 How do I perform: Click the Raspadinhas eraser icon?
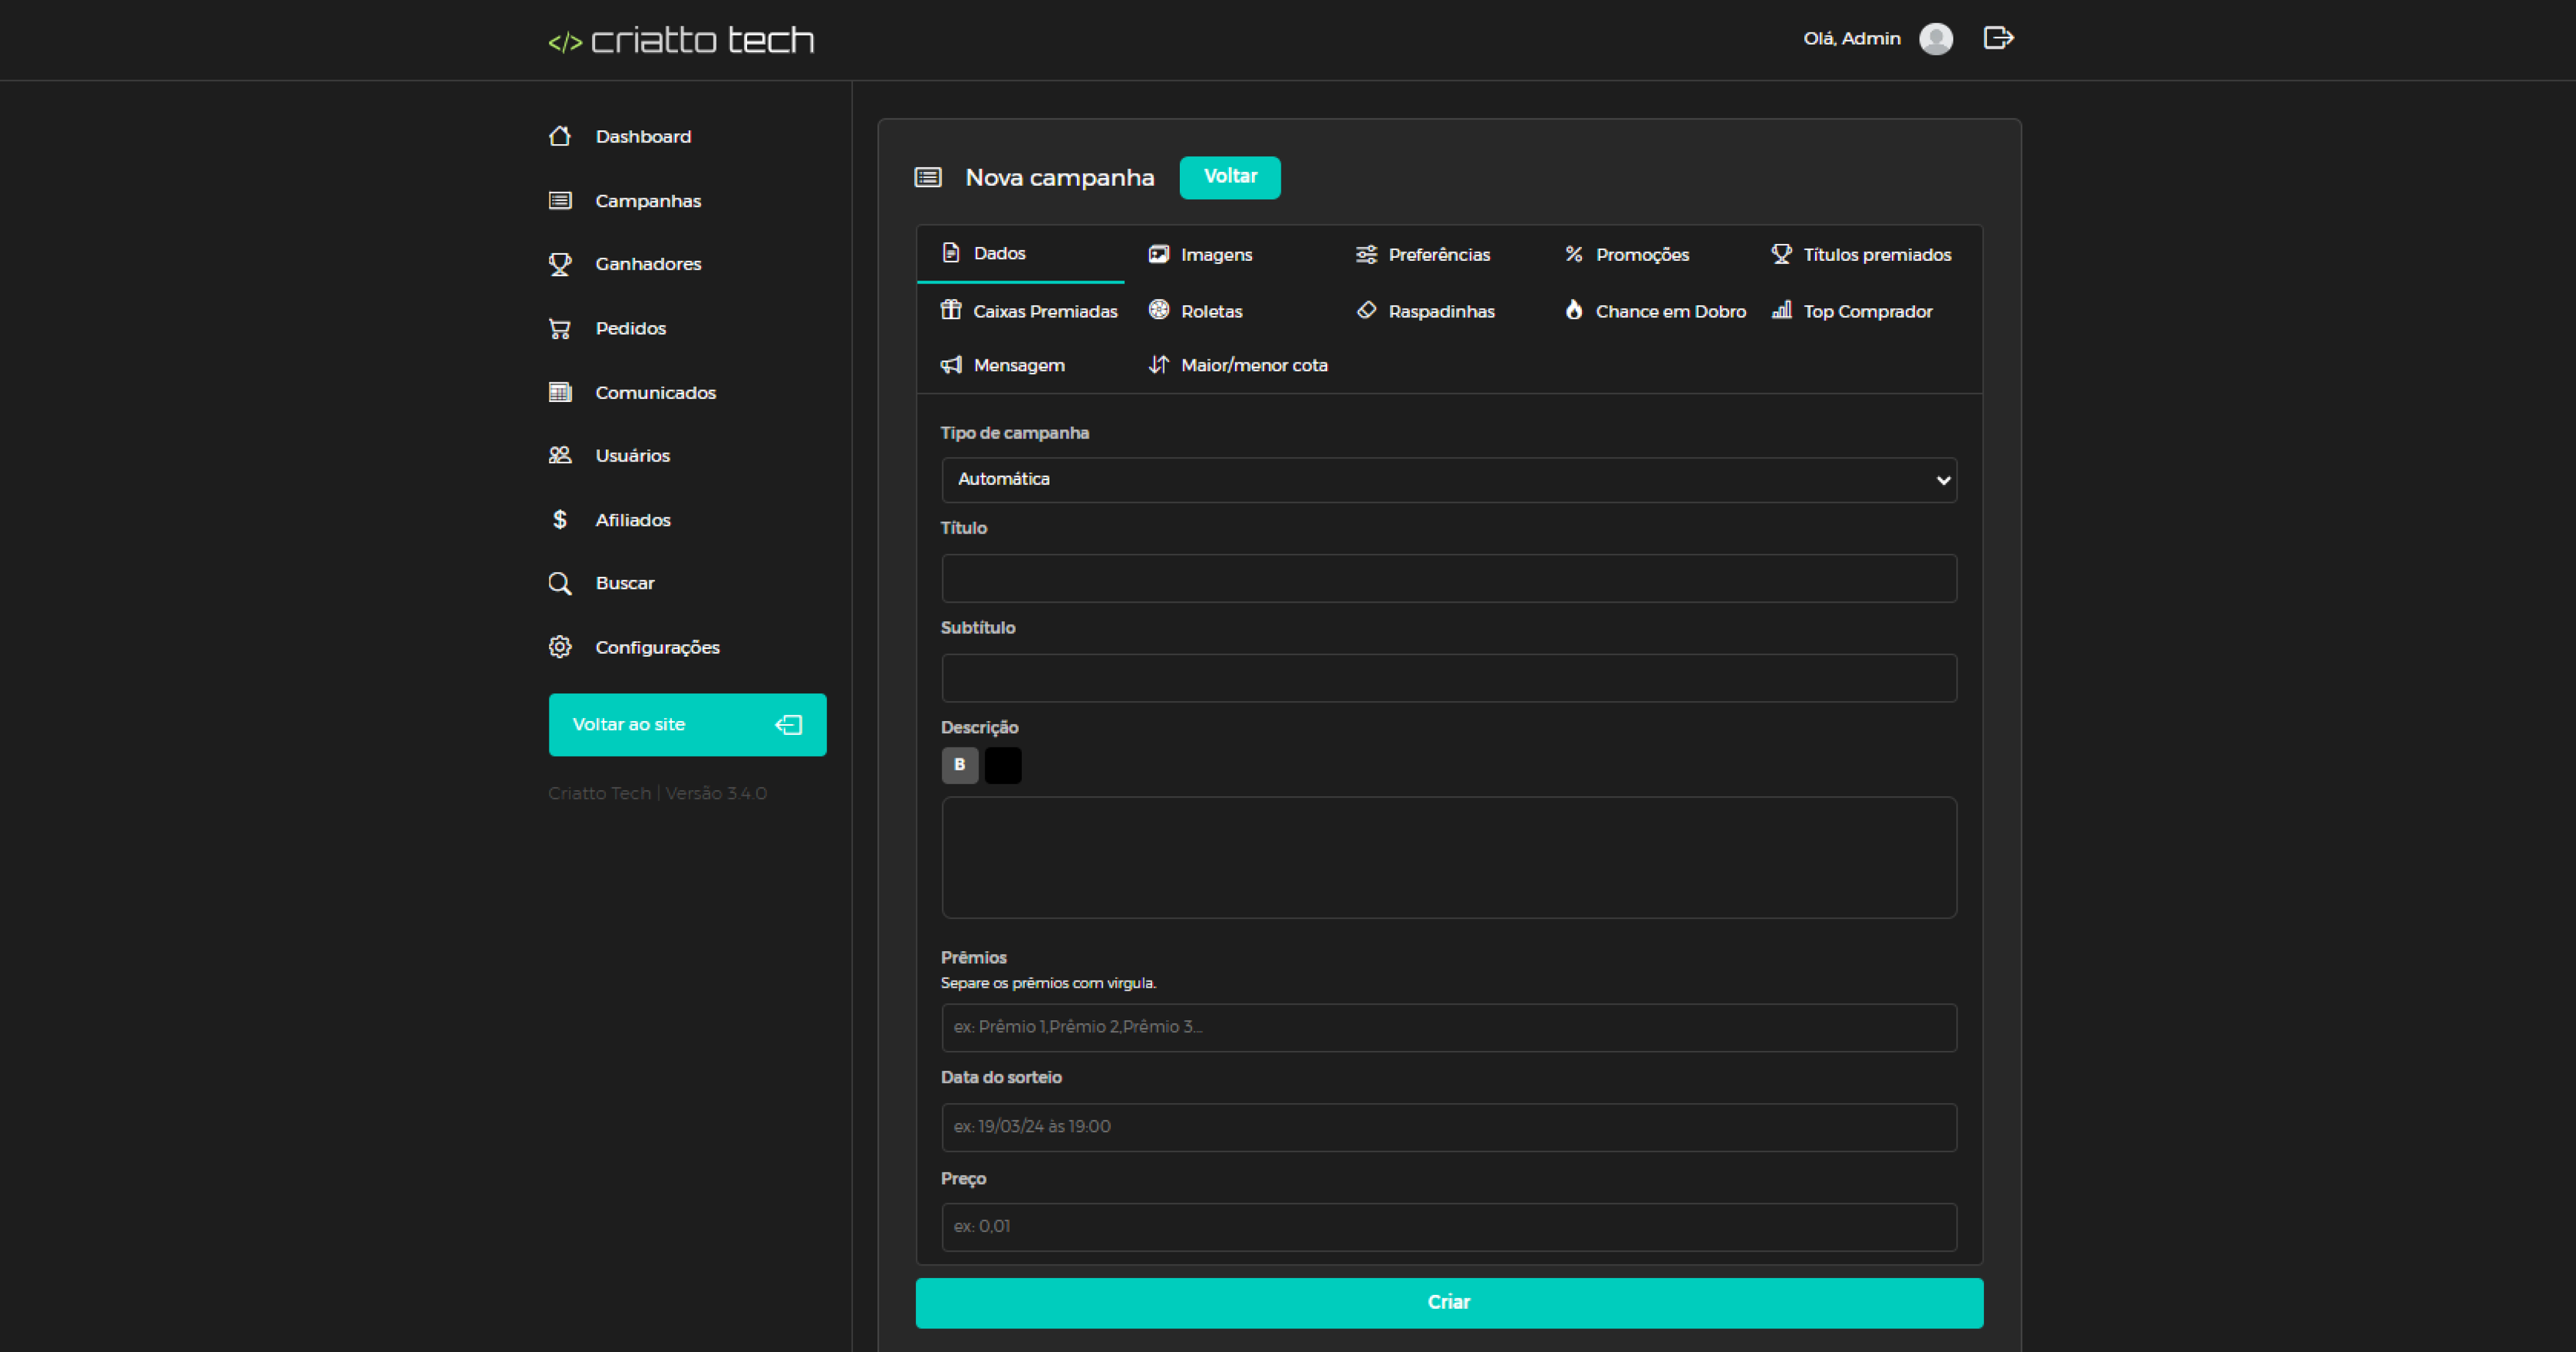pos(1366,310)
